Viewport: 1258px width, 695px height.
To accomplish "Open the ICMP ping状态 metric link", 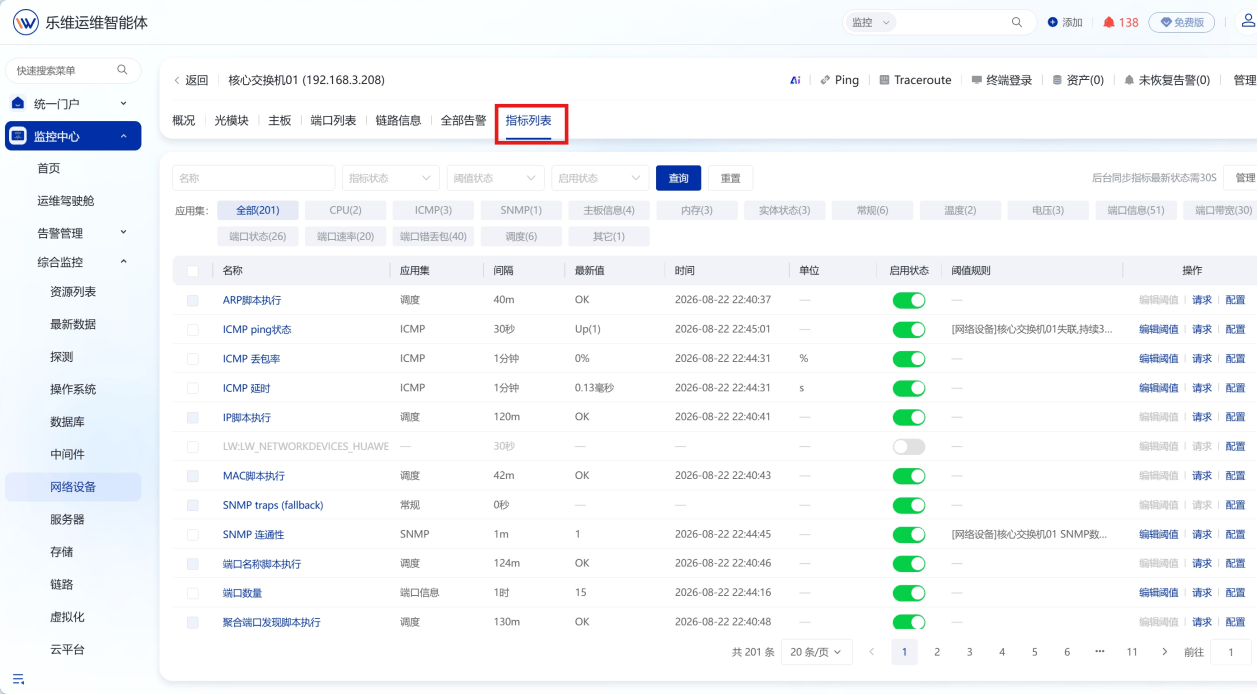I will tap(257, 329).
